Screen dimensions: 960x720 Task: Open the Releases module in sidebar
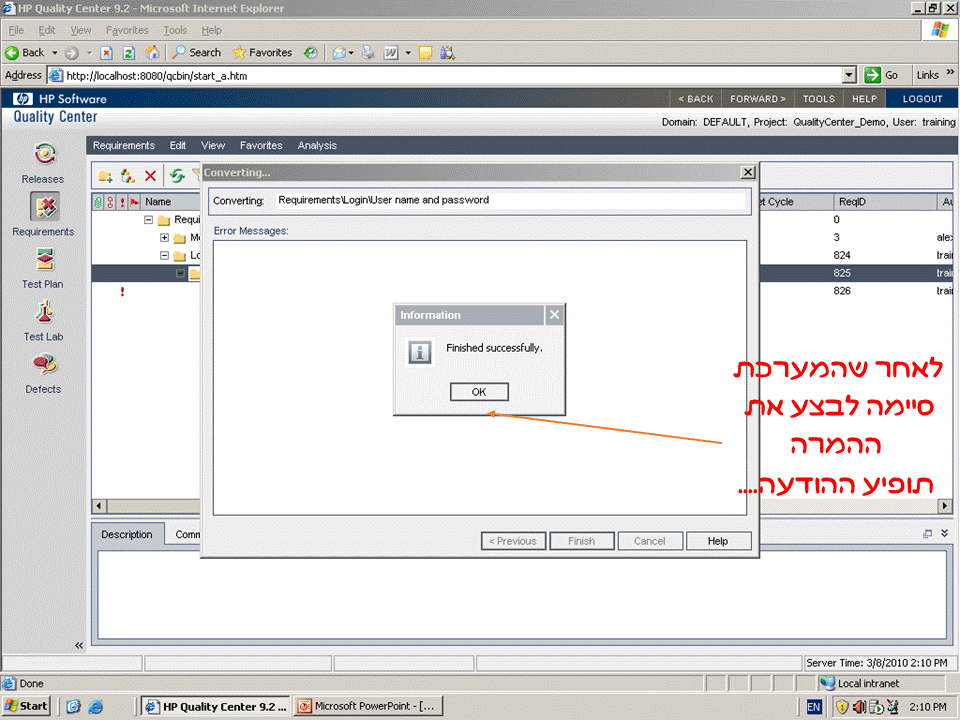click(43, 163)
